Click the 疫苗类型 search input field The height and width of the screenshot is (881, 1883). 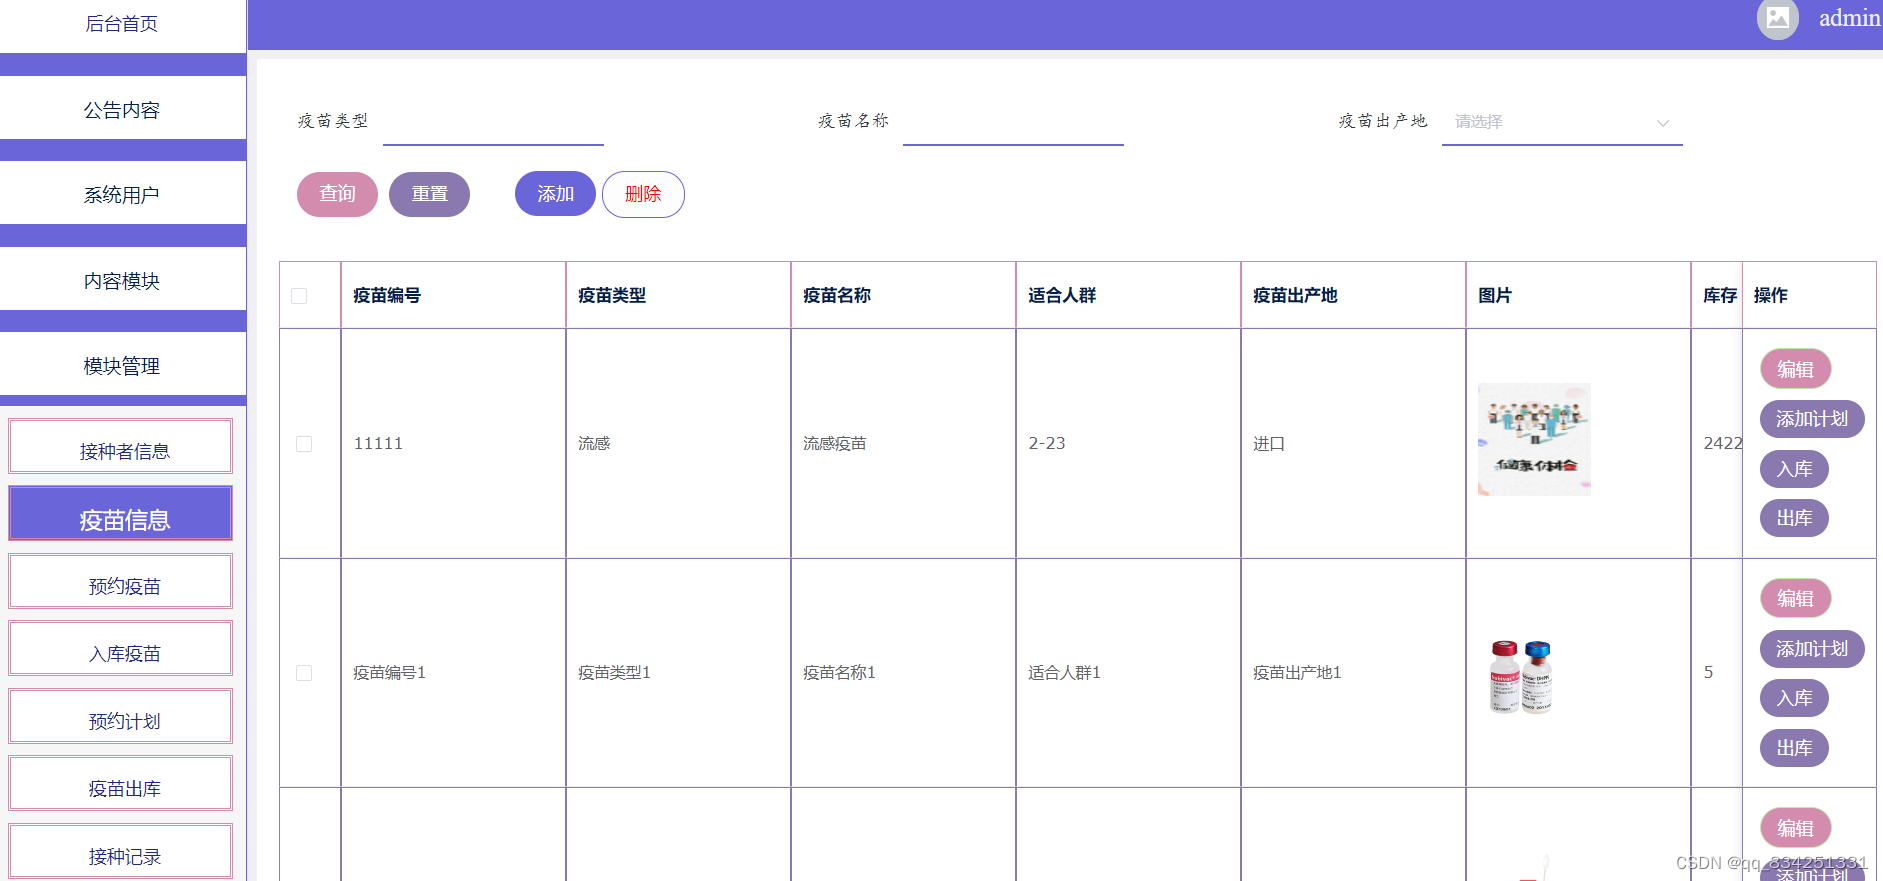(493, 123)
